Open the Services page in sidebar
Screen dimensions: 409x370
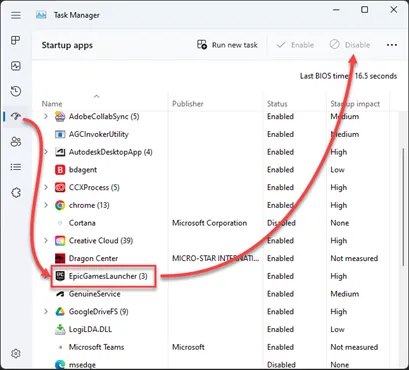tap(16, 192)
